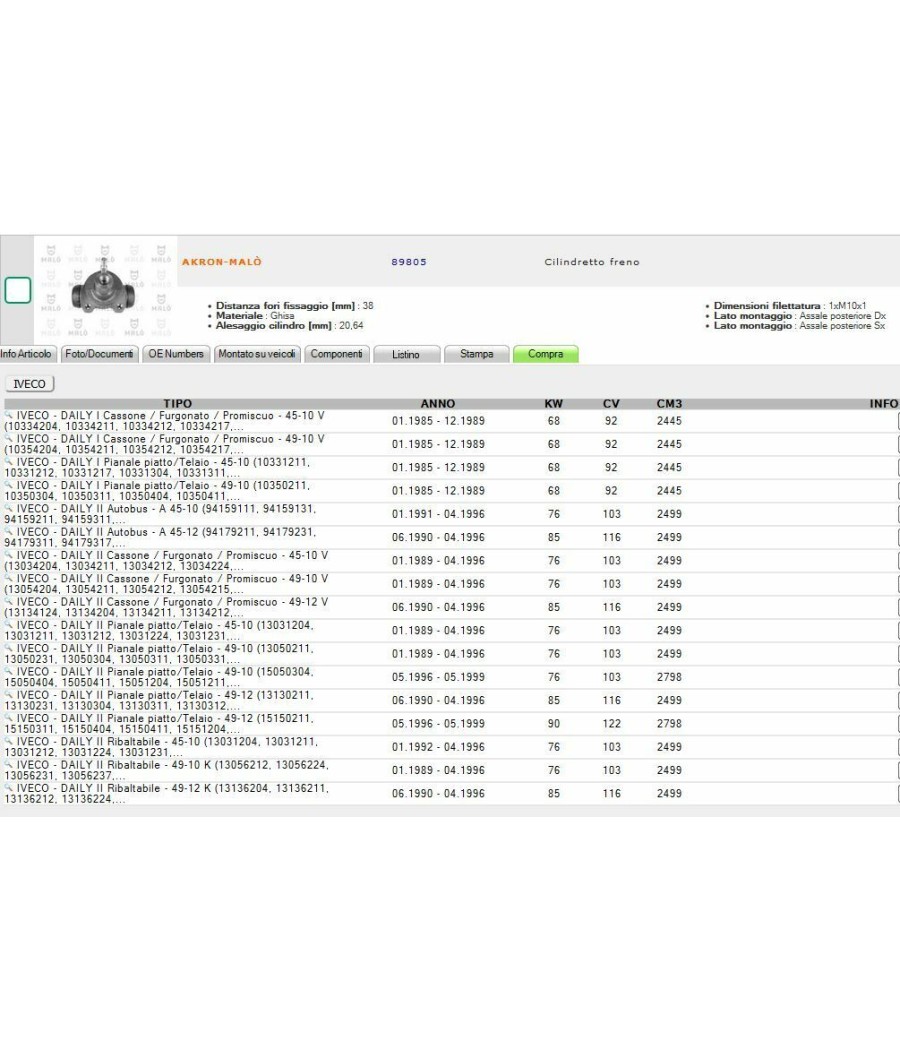Click magnifier icon for DAILY I Cassone 49-10 V
This screenshot has height=1050, width=900.
pos(9,439)
